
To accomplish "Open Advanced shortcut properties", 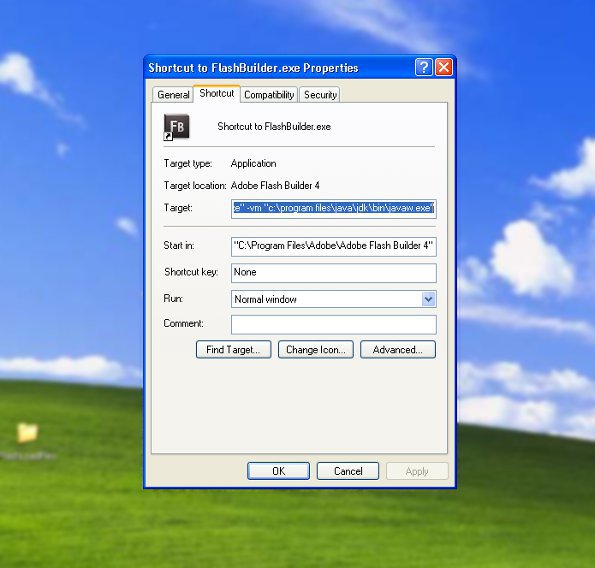I will coord(398,349).
